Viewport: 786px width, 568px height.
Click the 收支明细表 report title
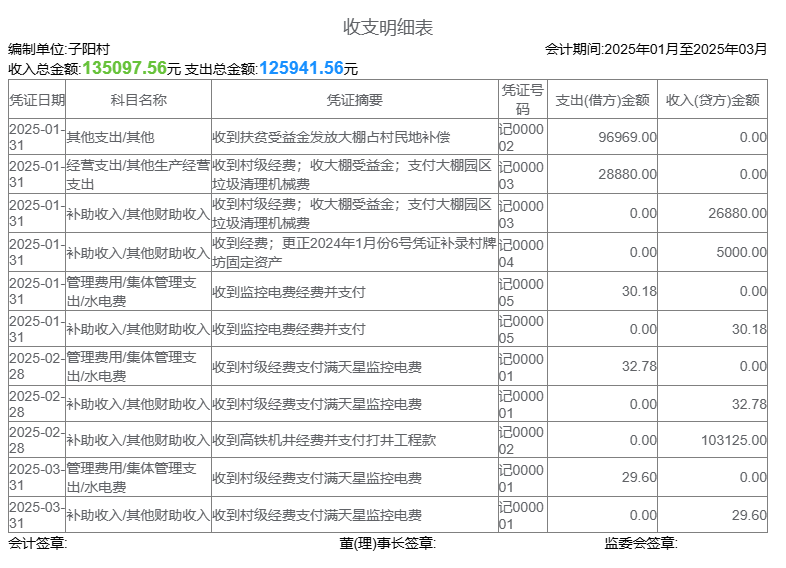coord(388,27)
